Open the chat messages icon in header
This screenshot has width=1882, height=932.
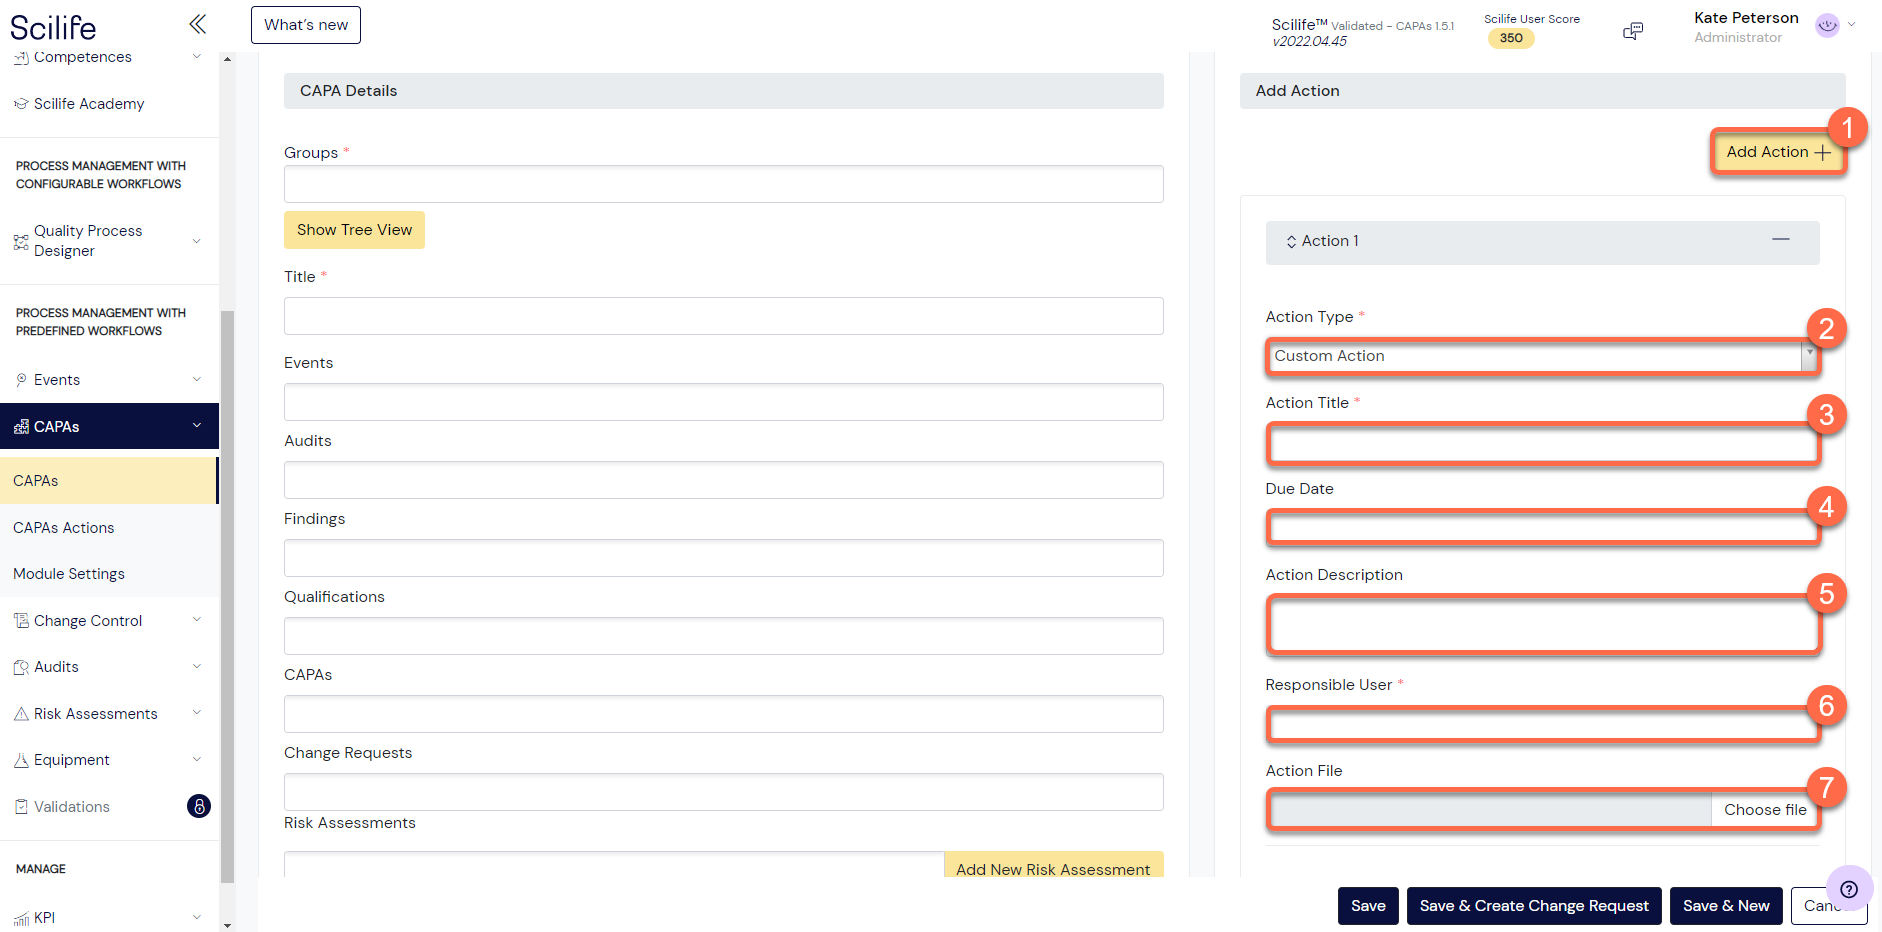coord(1633,31)
